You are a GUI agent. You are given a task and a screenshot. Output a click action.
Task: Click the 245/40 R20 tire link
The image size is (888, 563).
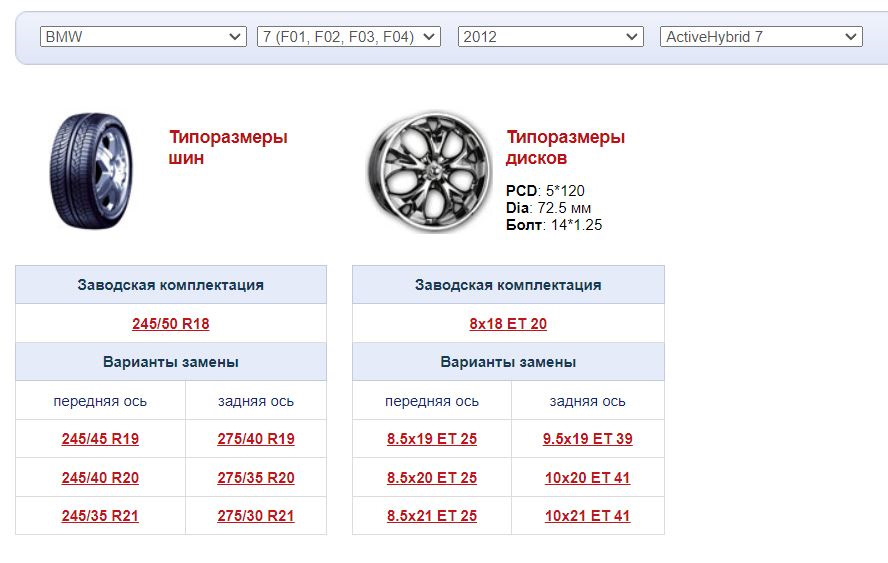(100, 478)
